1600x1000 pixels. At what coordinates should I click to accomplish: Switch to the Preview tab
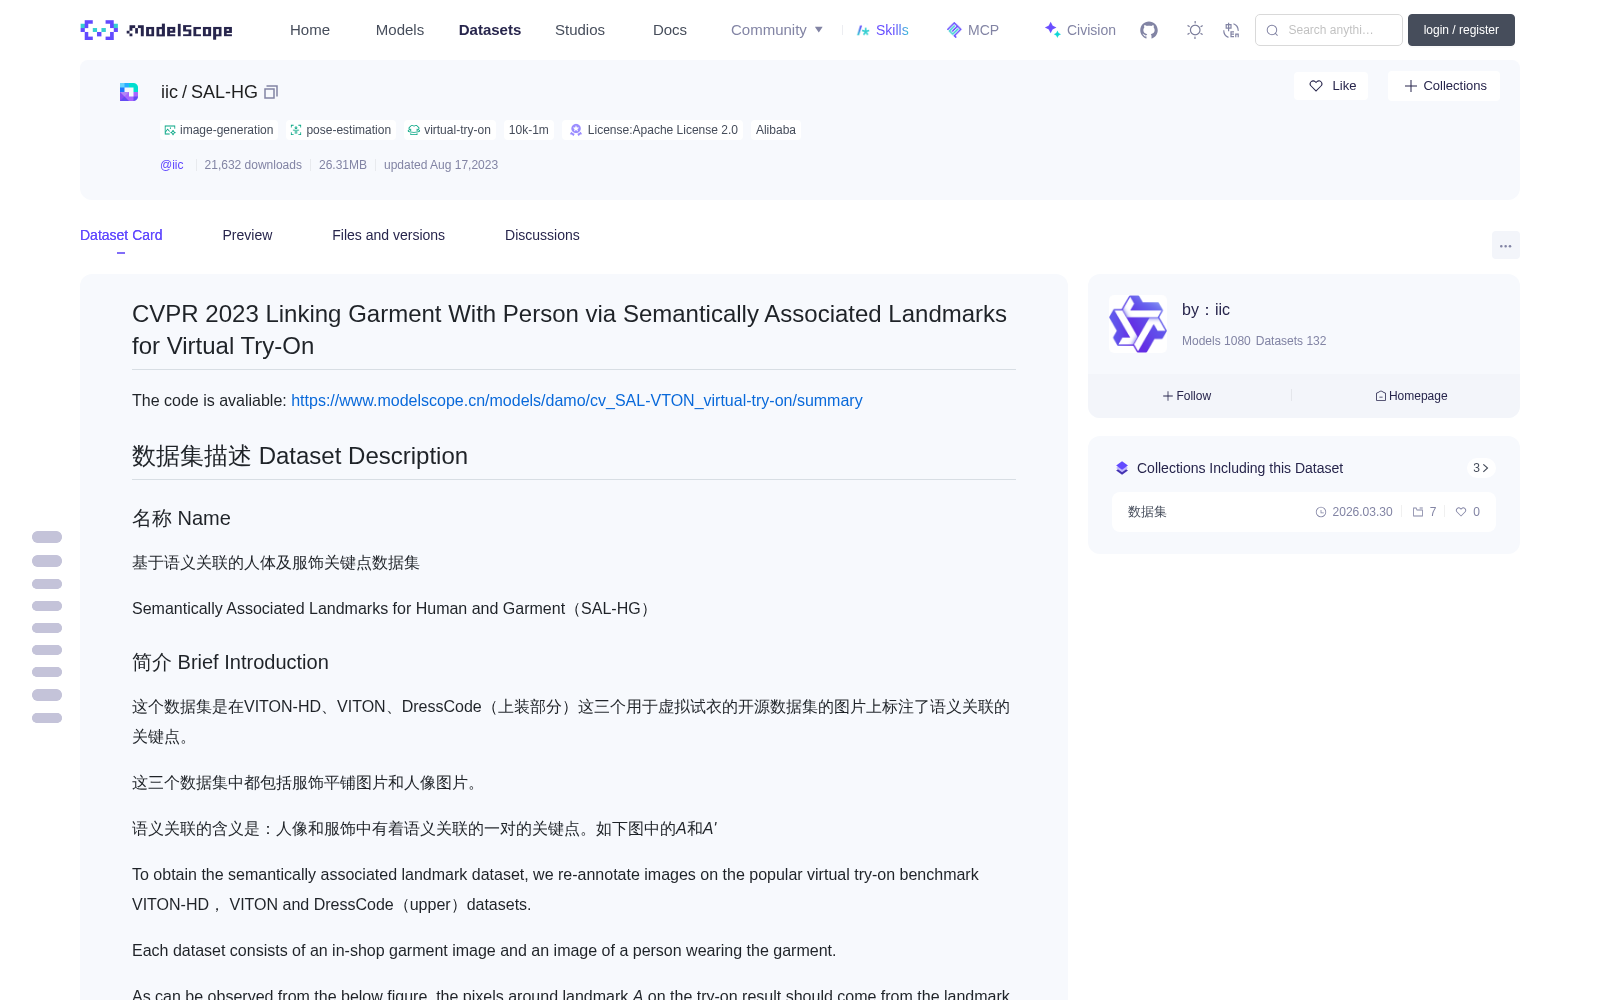pos(247,235)
